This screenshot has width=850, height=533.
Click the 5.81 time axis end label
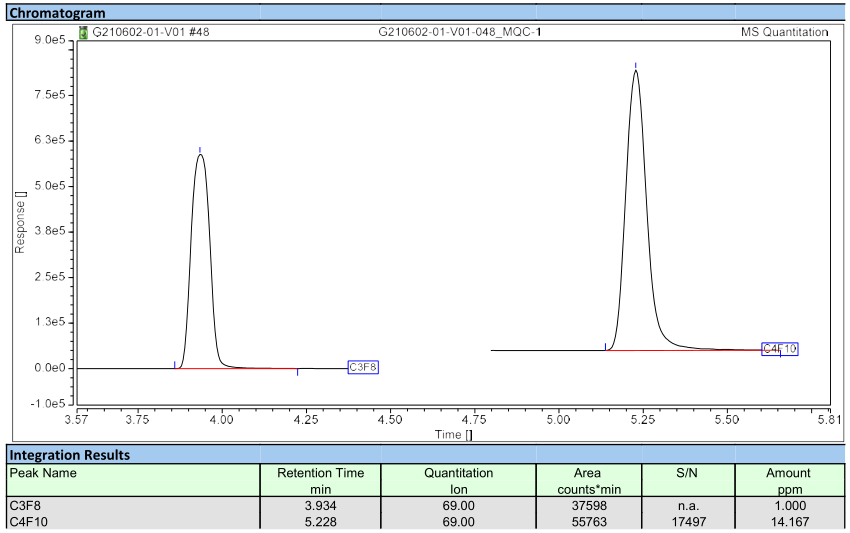pyautogui.click(x=830, y=420)
